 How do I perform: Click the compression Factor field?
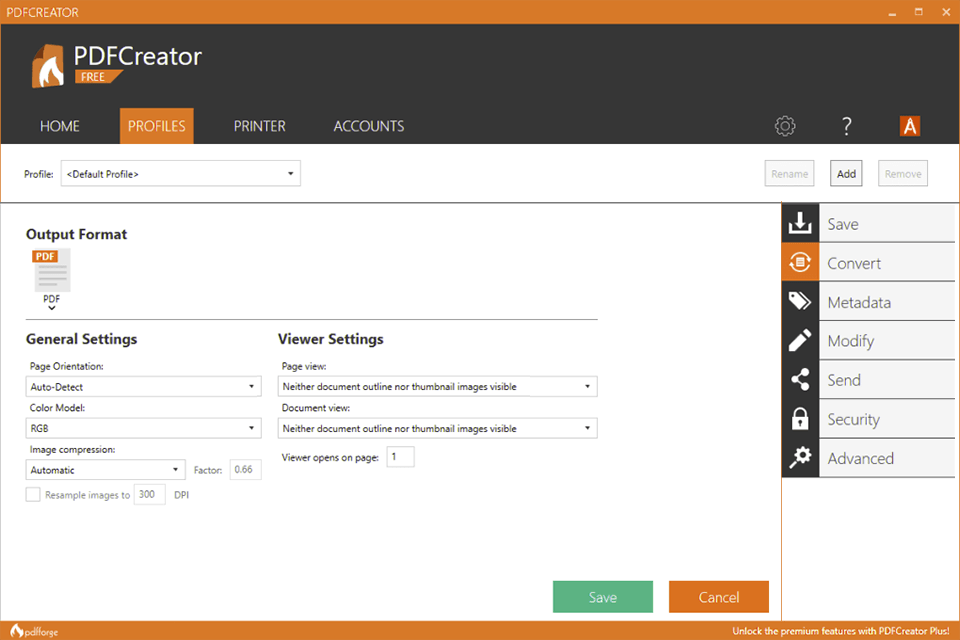[x=246, y=470]
